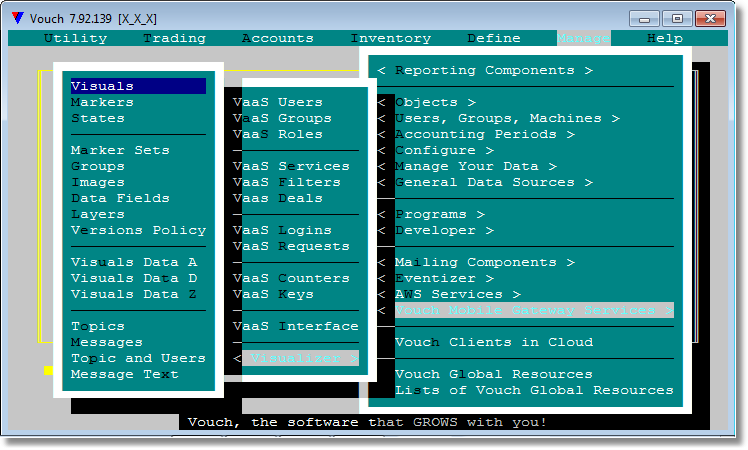Image resolution: width=748 pixels, height=450 pixels.
Task: Select States in Visualizer menu
Action: (x=98, y=118)
